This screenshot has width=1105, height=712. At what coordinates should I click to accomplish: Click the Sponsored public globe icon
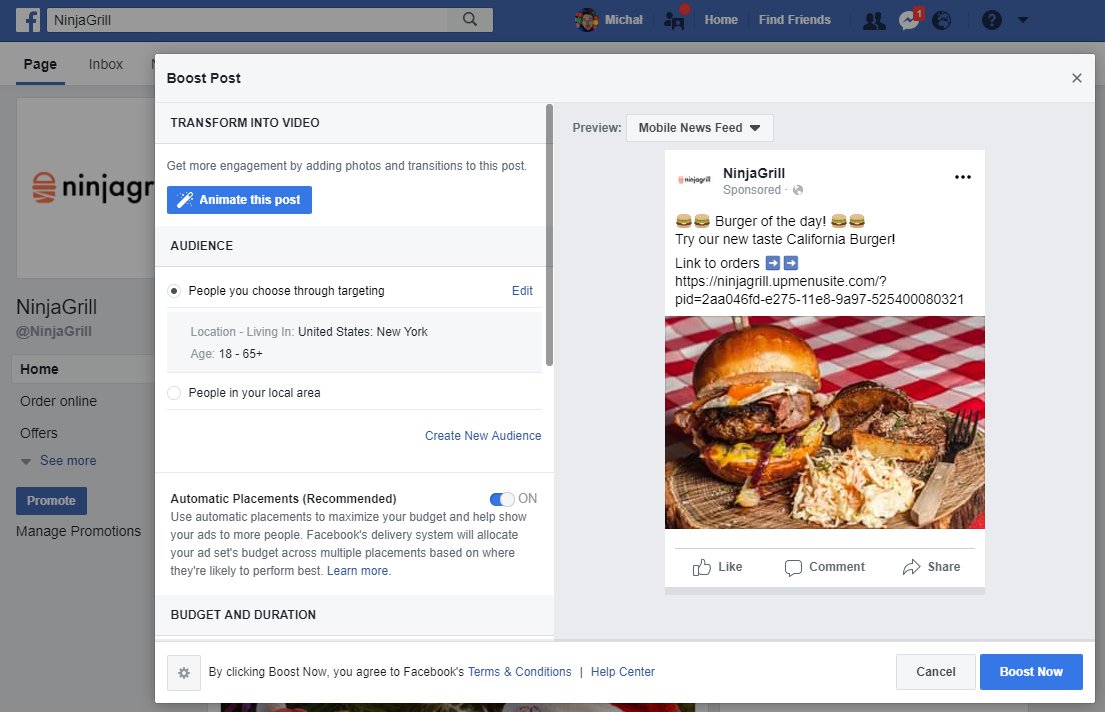[x=798, y=190]
